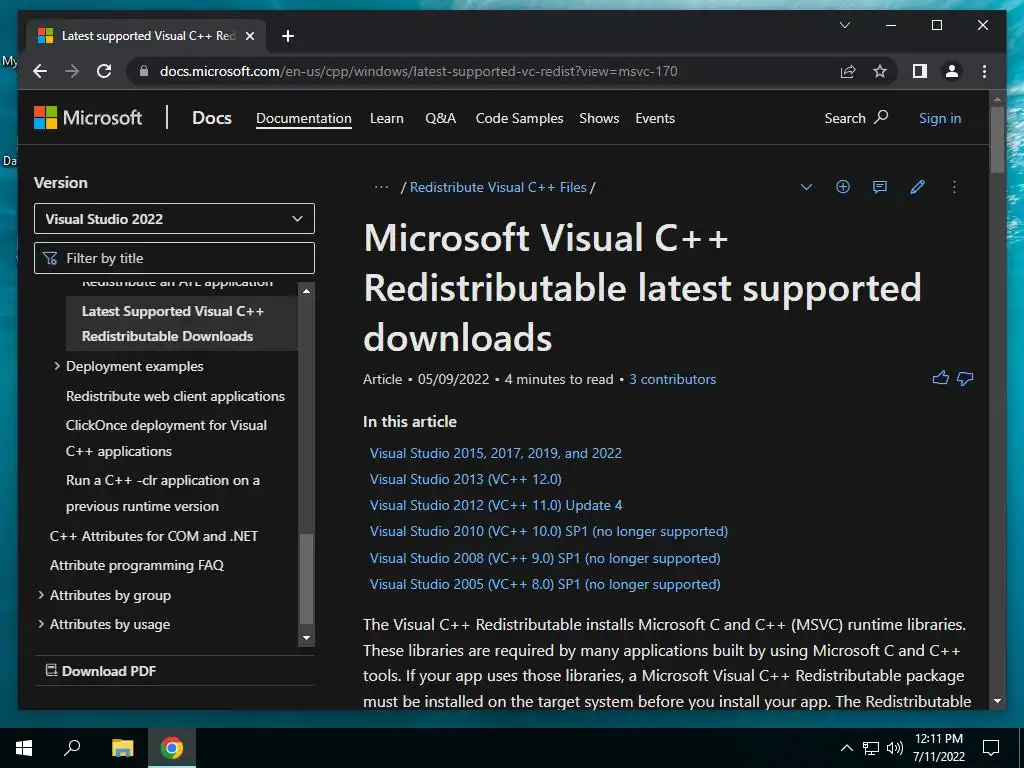Share this page via address bar icon
This screenshot has height=768, width=1024.
click(848, 71)
